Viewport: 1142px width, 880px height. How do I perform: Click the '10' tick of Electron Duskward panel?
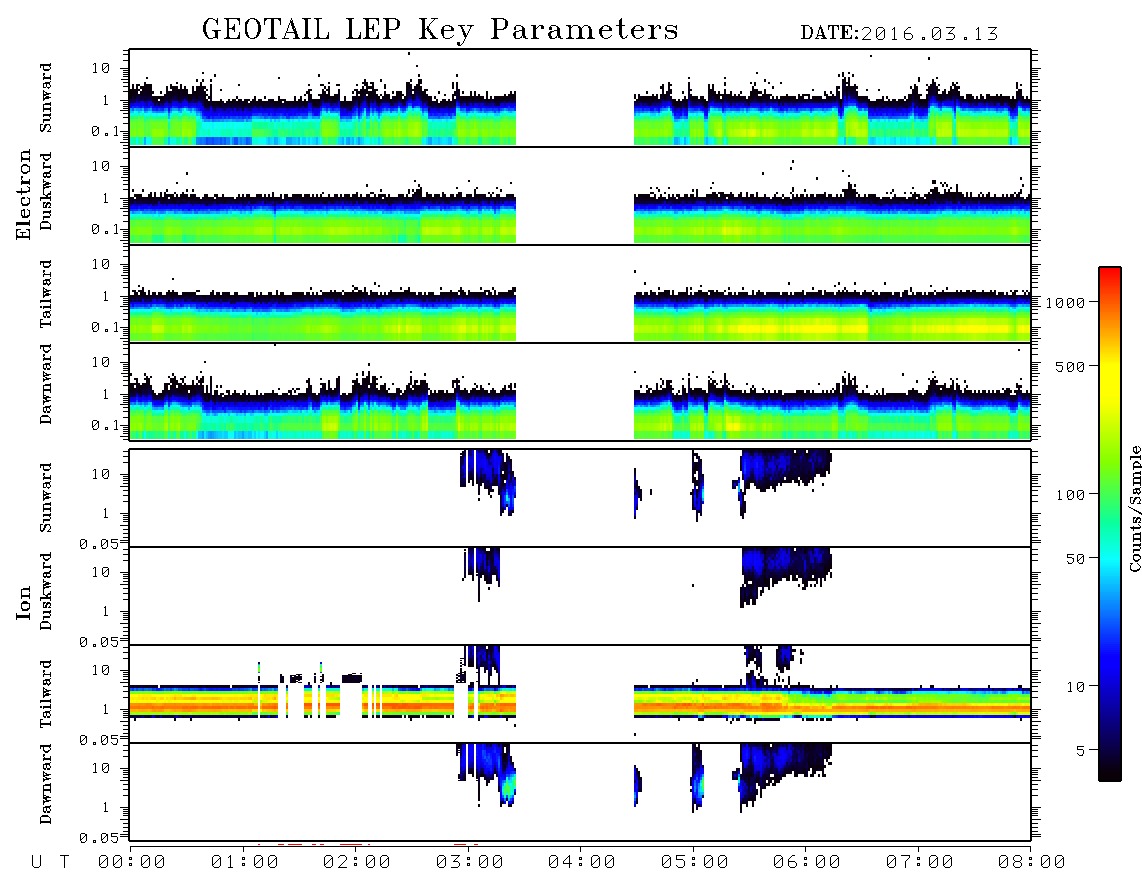click(x=101, y=166)
